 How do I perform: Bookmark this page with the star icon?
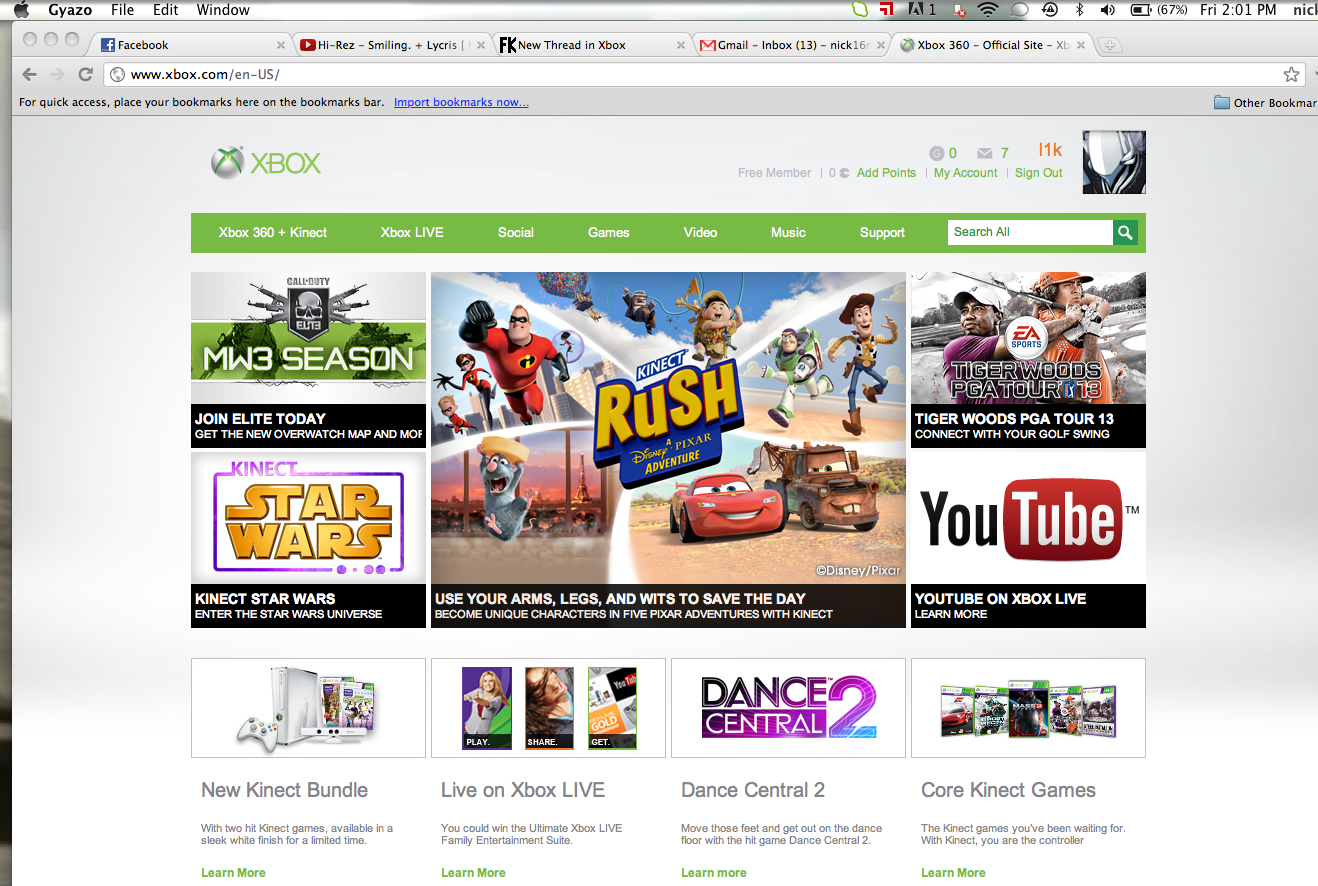[x=1291, y=74]
